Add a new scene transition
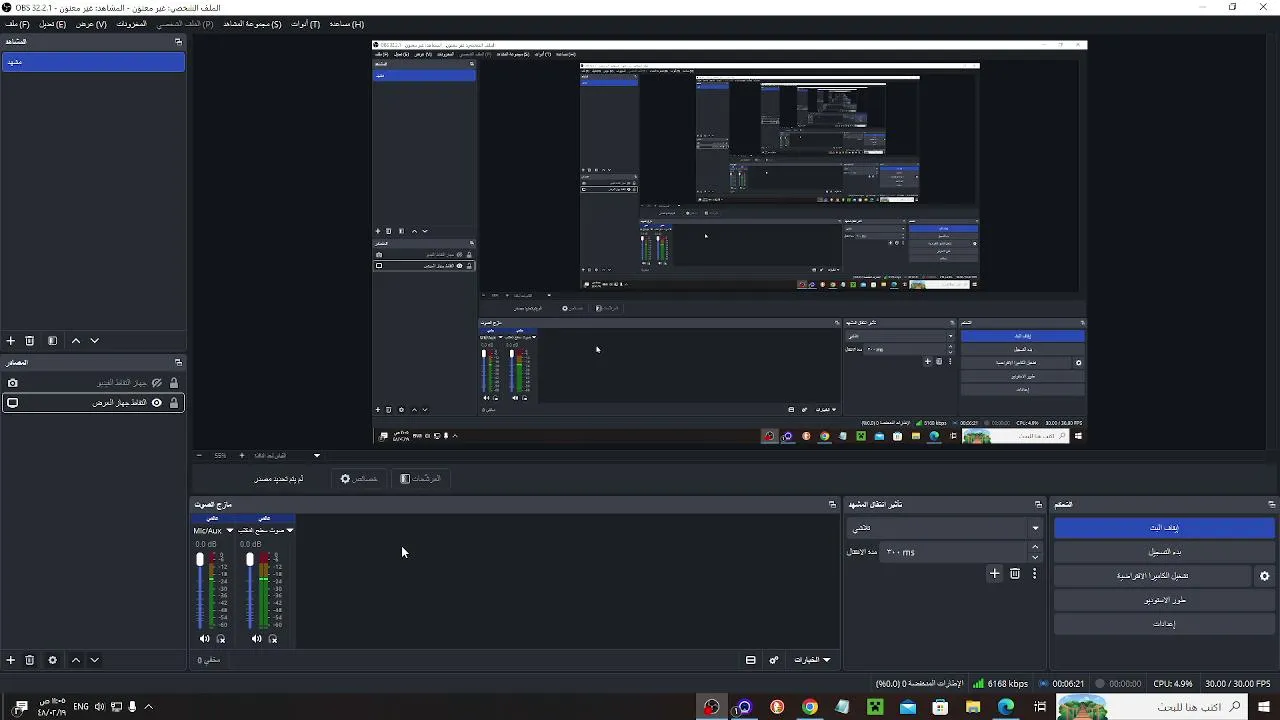 (x=994, y=574)
